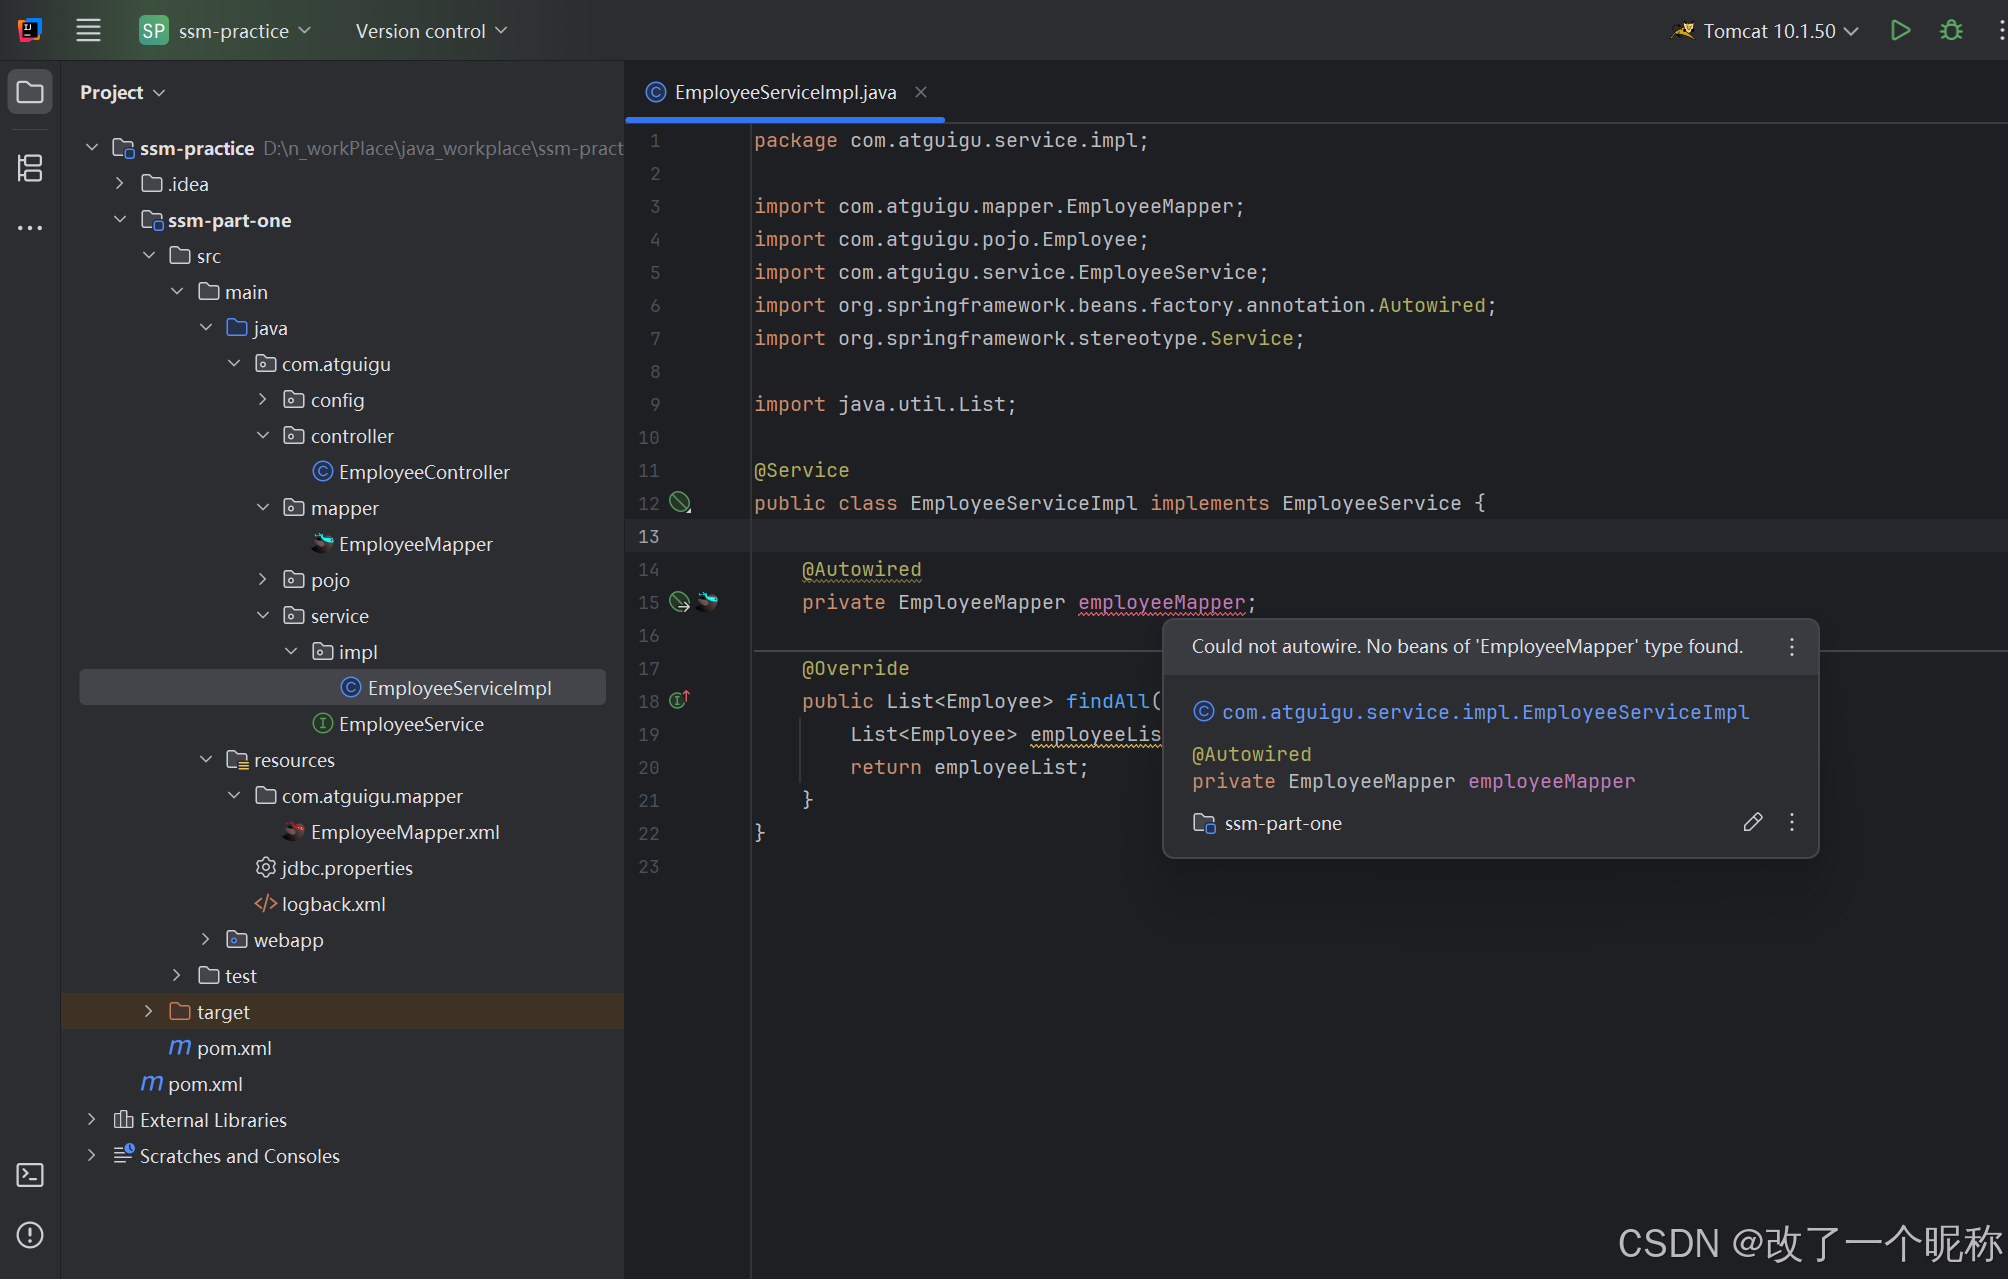Open the EmployeeServiceImpl class link in the popup

[x=1485, y=712]
